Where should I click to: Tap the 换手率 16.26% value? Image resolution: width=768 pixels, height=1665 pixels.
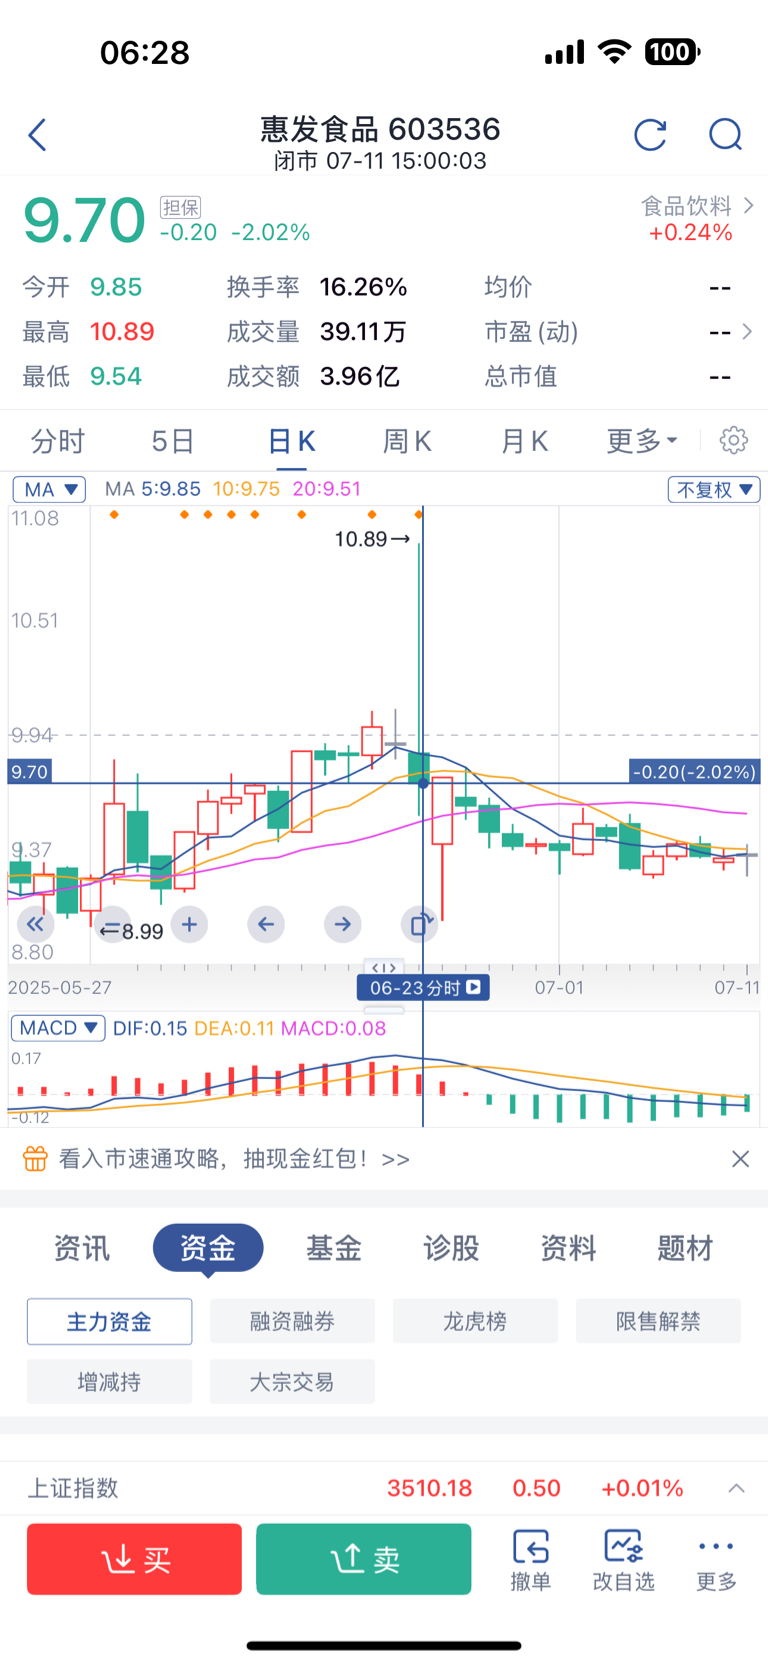(x=363, y=287)
